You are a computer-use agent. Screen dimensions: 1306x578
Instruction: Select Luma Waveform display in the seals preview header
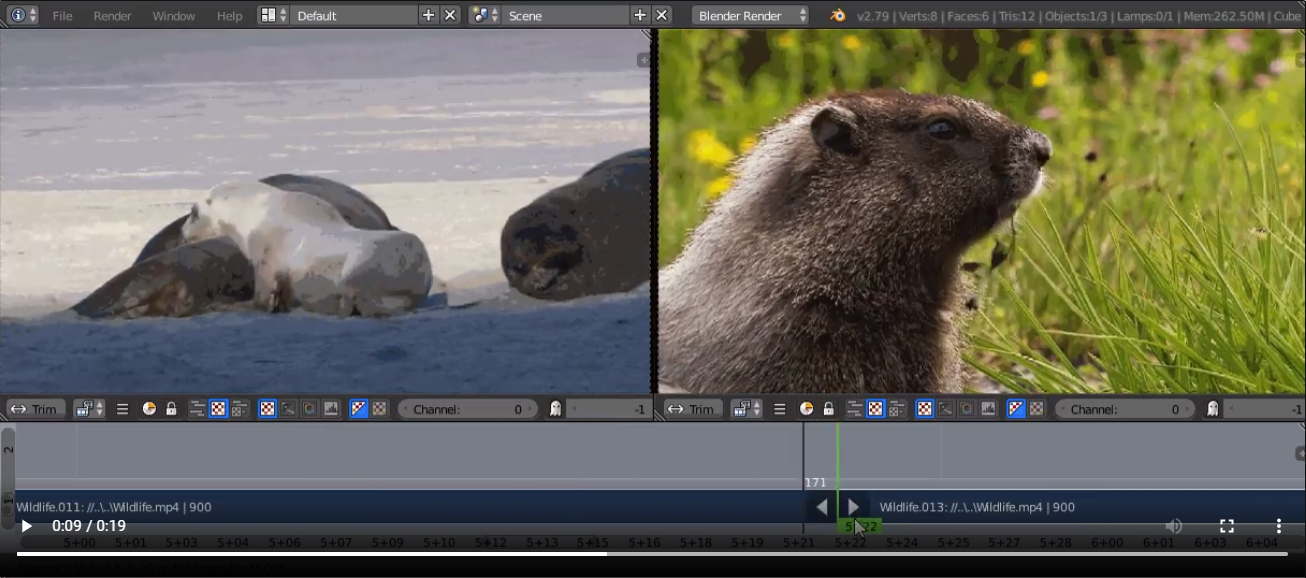[288, 409]
